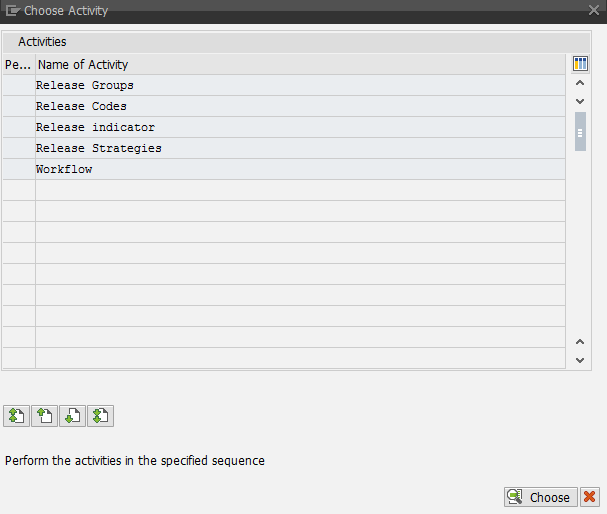Click the Pe... column header
The height and width of the screenshot is (514, 607).
pyautogui.click(x=18, y=64)
